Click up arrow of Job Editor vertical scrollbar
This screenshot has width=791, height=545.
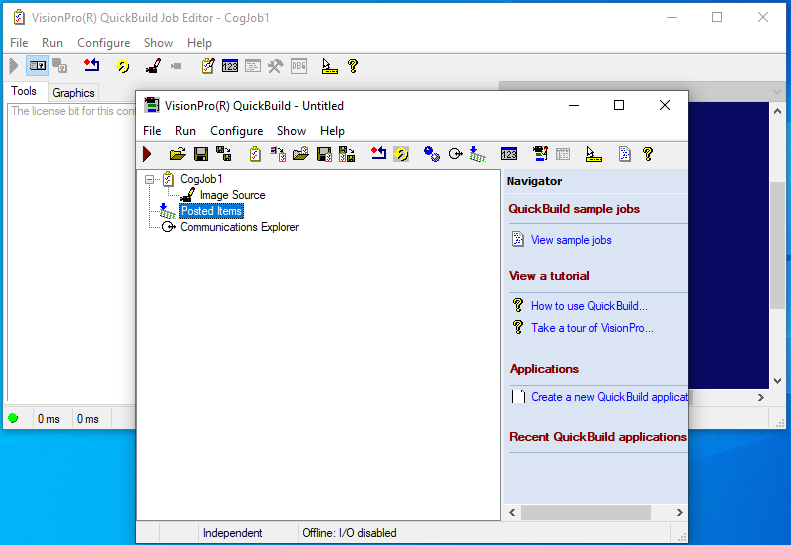click(777, 111)
